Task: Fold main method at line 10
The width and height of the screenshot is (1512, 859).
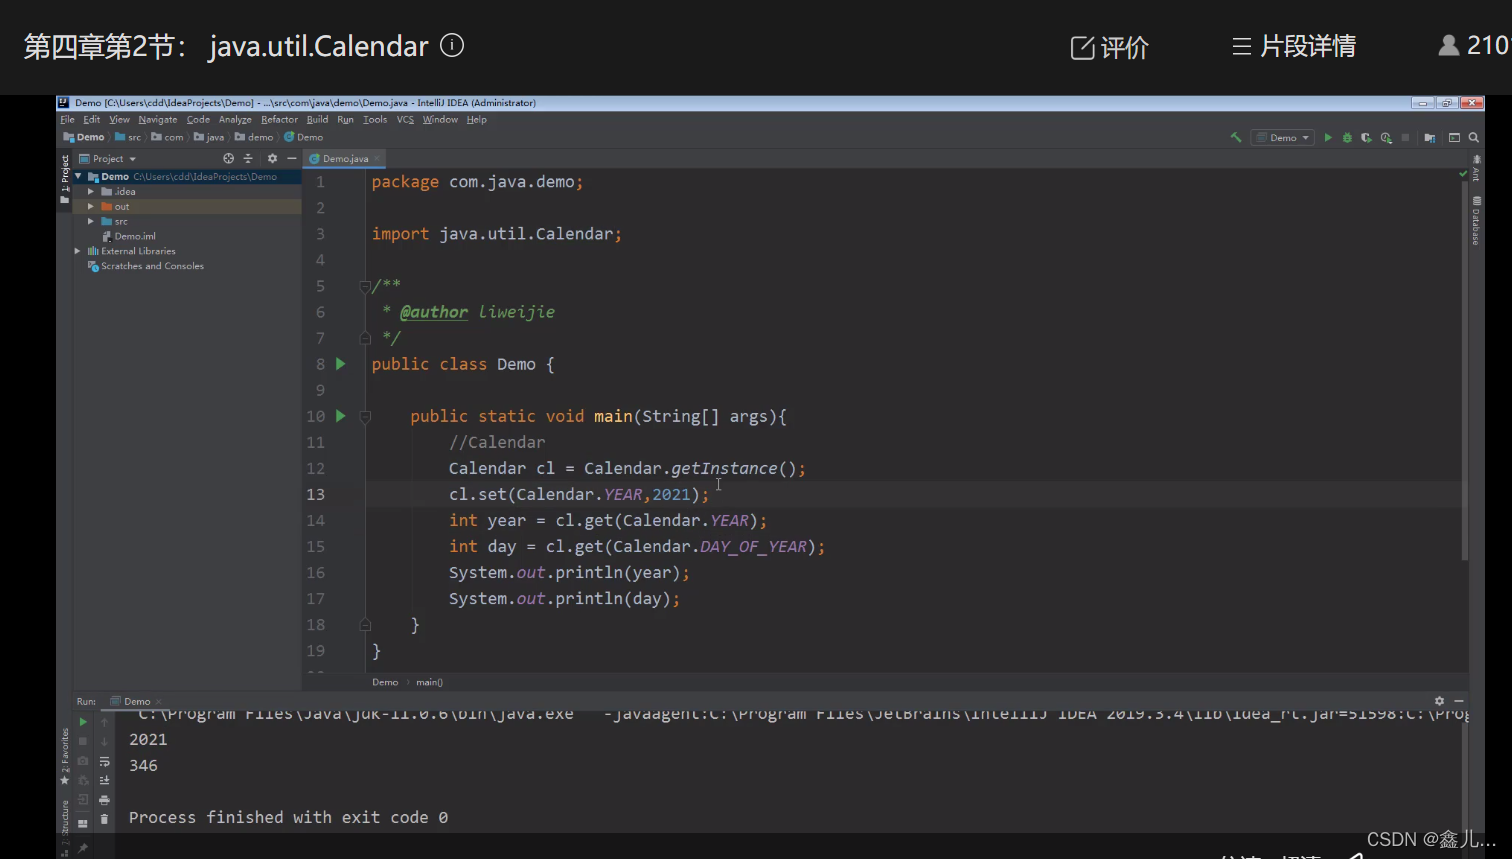Action: coord(365,416)
